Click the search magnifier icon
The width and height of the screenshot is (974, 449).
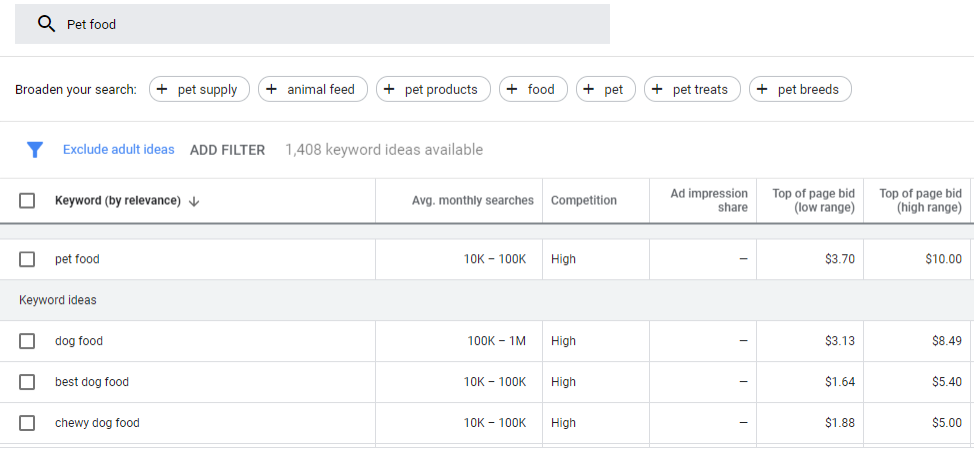[46, 24]
